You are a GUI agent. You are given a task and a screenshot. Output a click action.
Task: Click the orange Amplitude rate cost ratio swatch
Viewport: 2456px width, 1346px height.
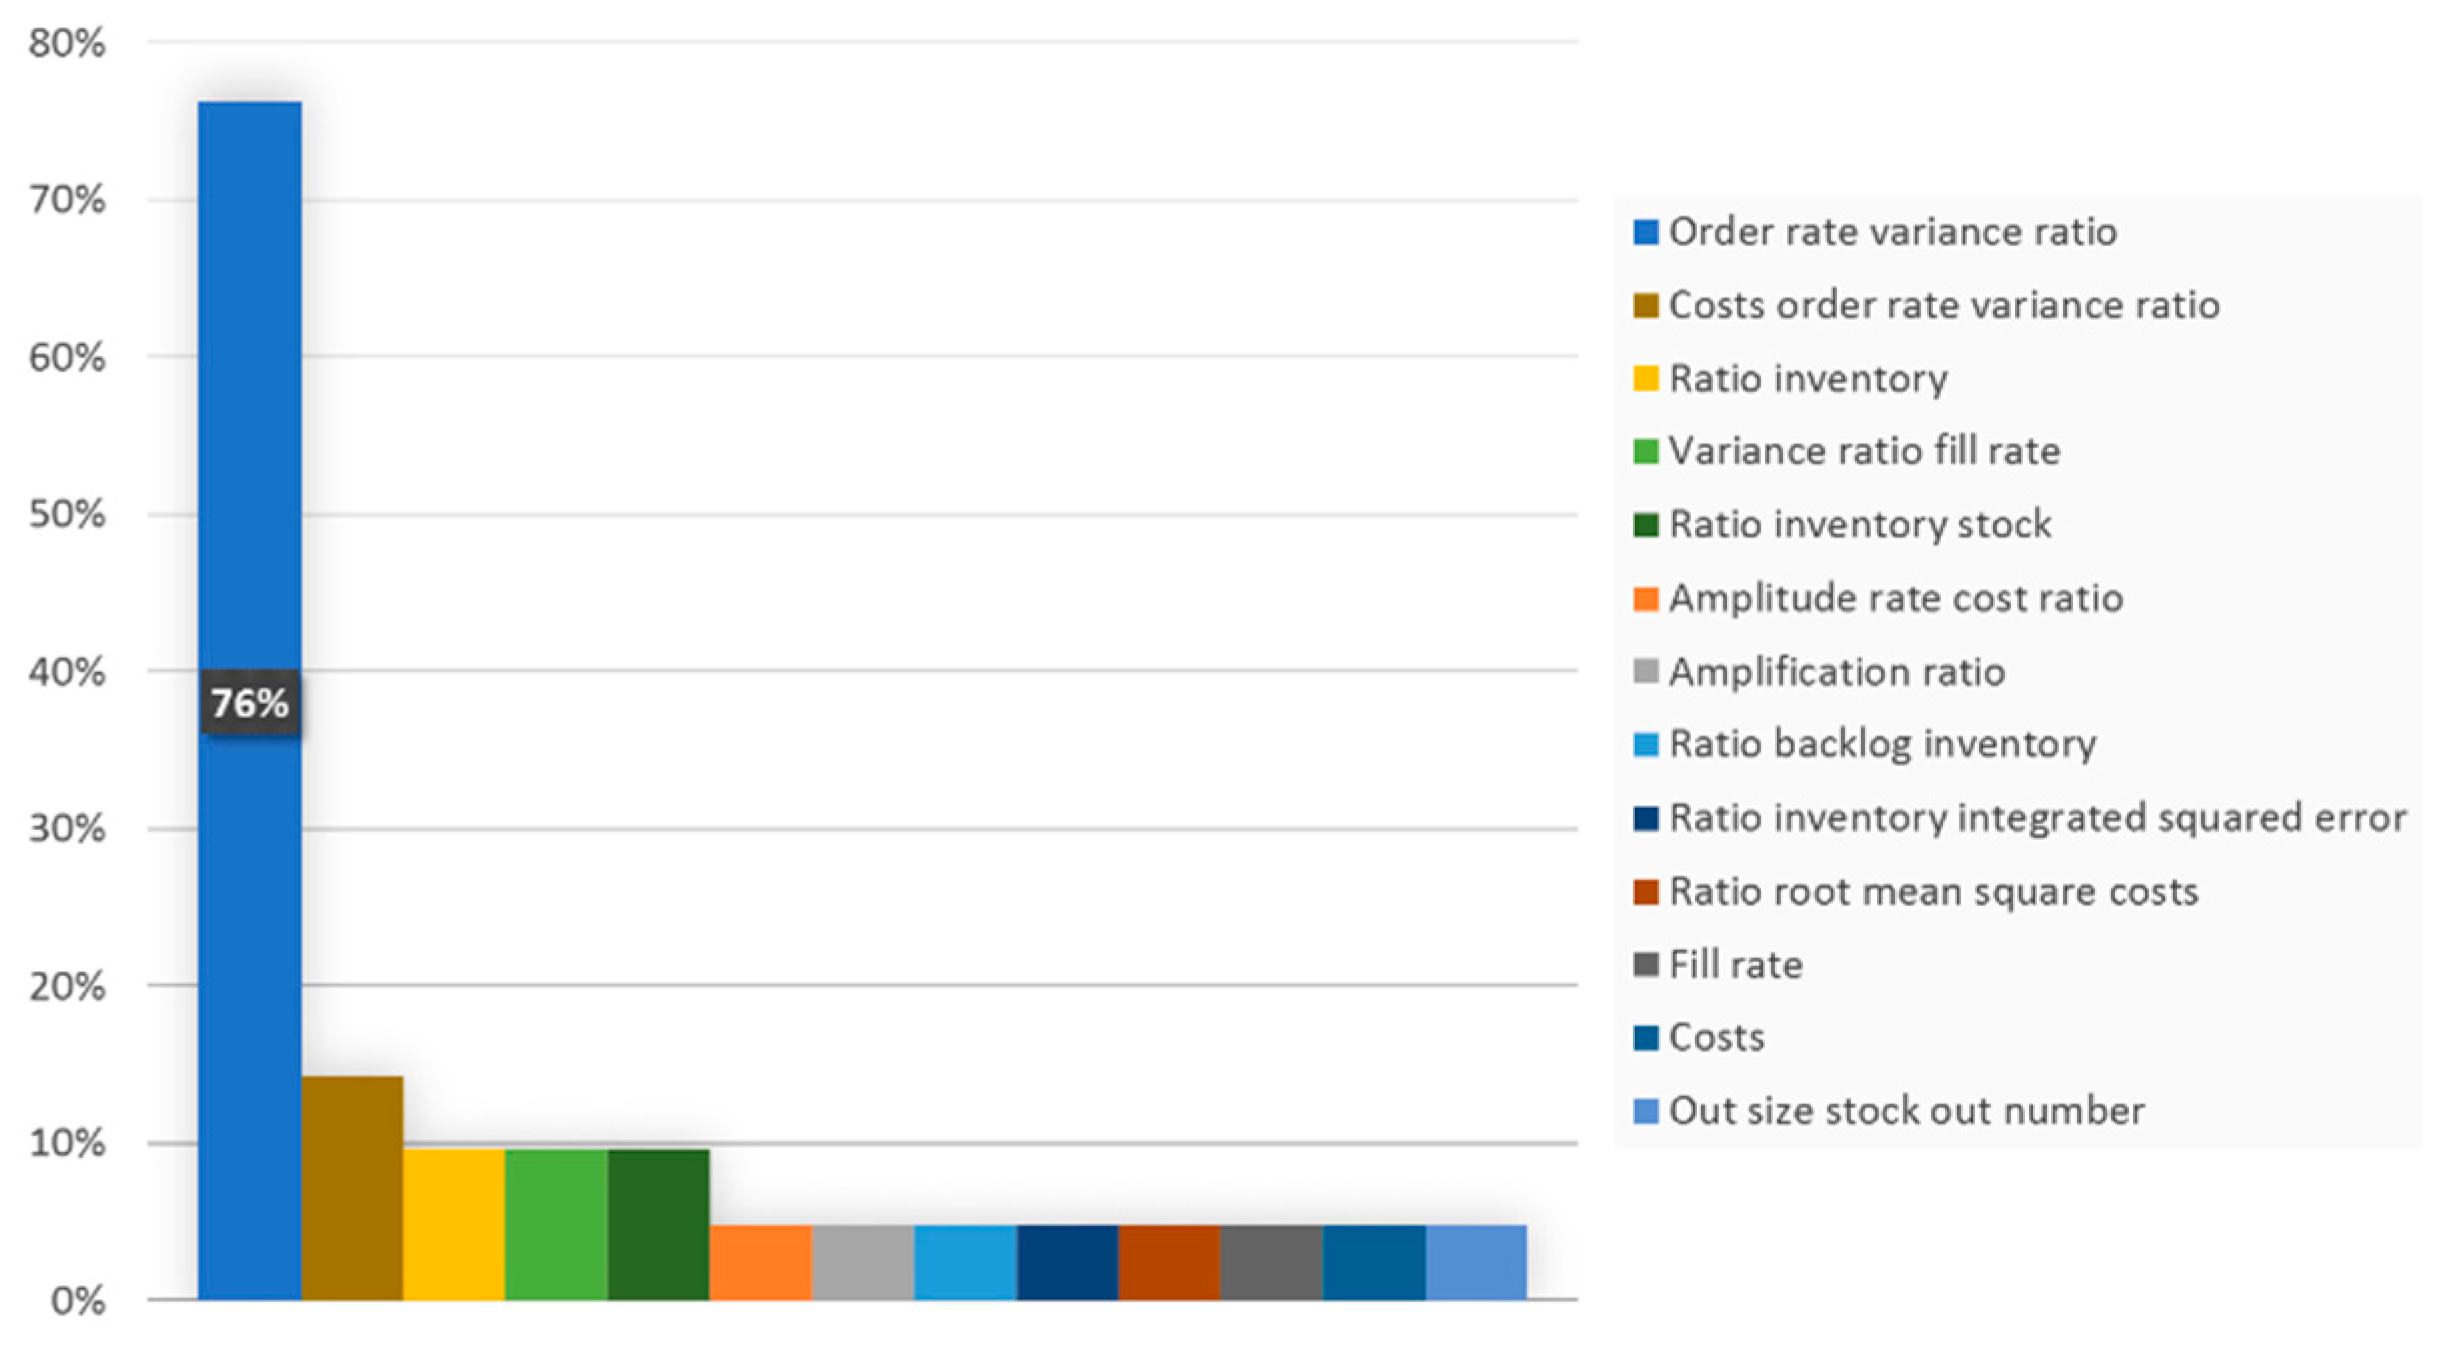pos(1645,598)
